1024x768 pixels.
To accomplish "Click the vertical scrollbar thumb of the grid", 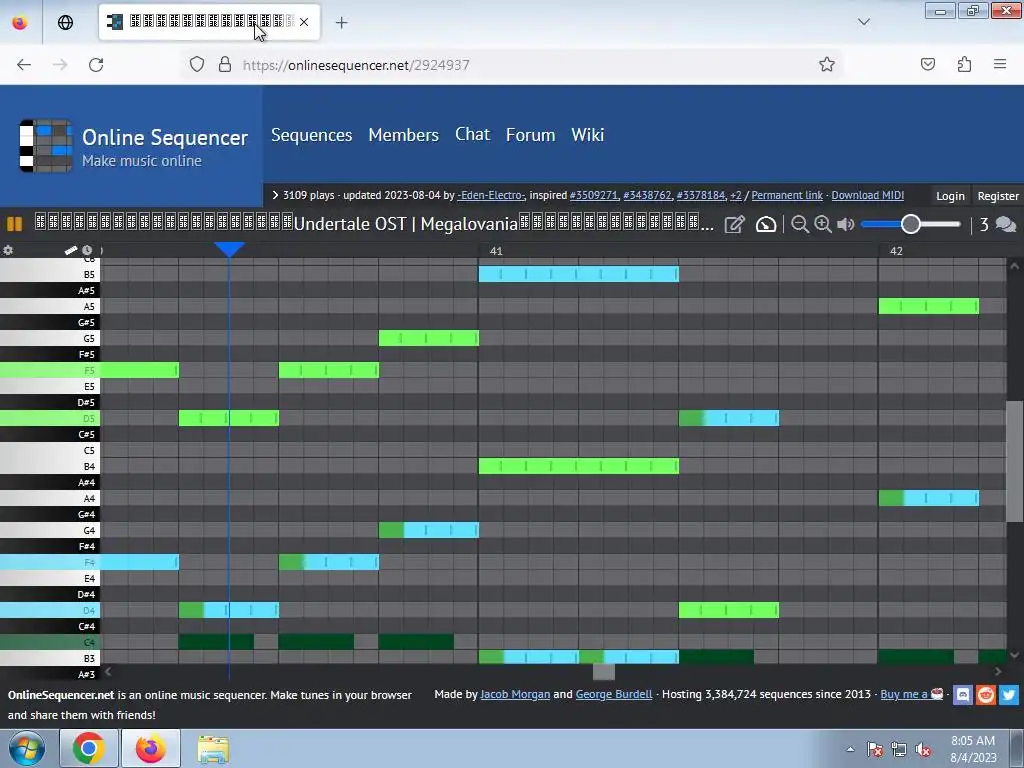I will point(1014,461).
